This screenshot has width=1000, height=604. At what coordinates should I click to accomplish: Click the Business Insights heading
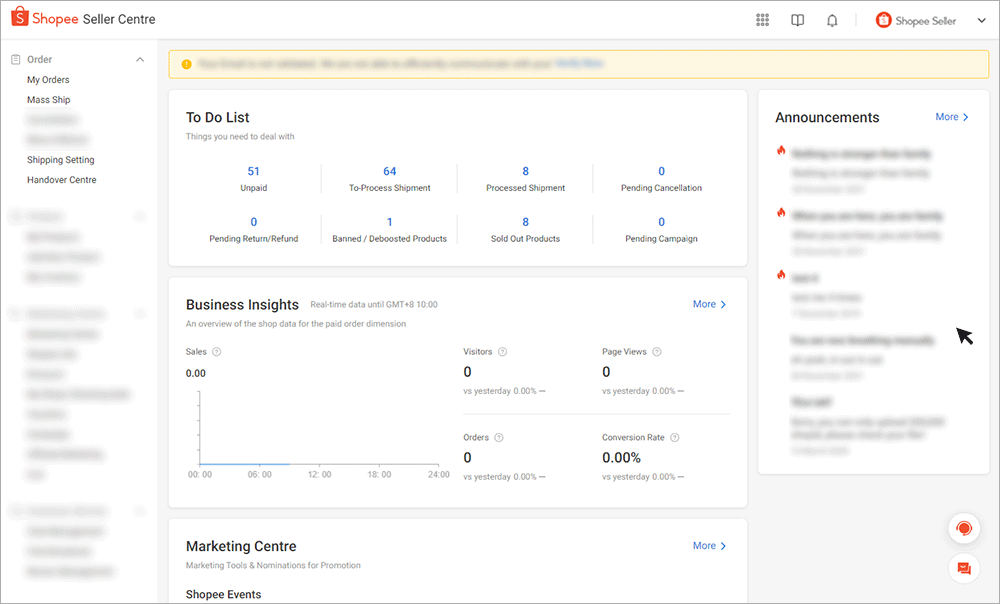pyautogui.click(x=242, y=305)
